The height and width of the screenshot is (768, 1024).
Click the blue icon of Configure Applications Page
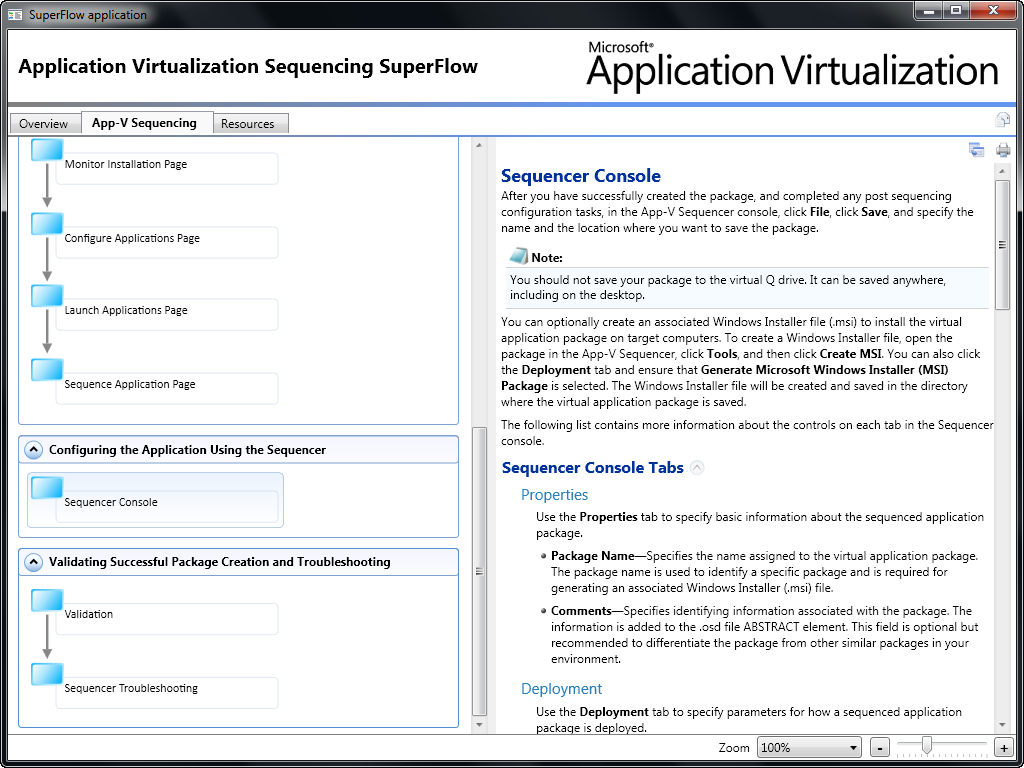point(47,224)
